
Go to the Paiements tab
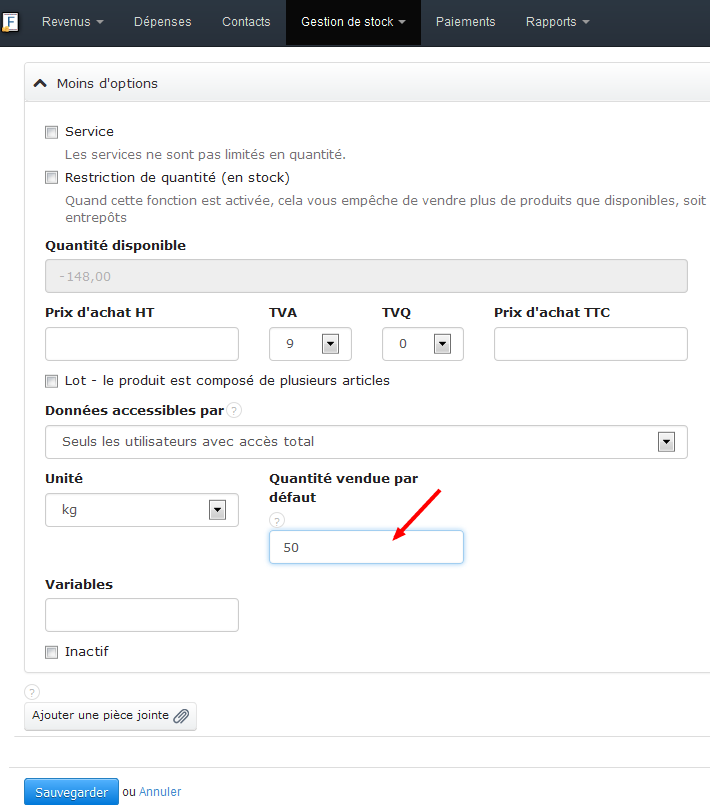coord(465,22)
